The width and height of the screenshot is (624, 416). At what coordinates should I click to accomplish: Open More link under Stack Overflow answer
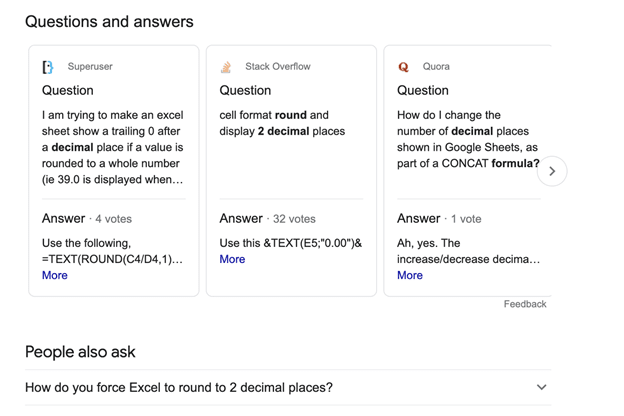click(232, 259)
